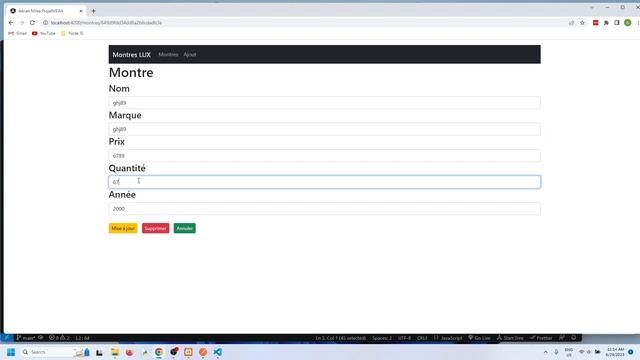Open File Explorer from the taskbar
The image size is (640, 360).
115,352
